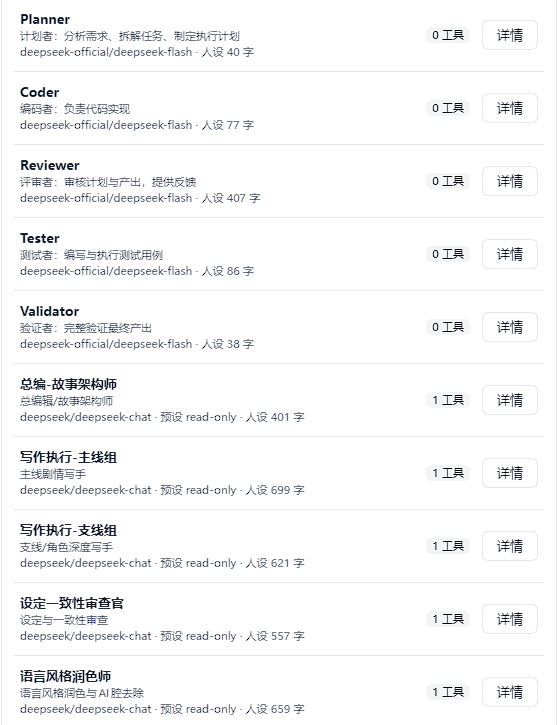
Task: Select the Validator agent title
Action: 49,311
